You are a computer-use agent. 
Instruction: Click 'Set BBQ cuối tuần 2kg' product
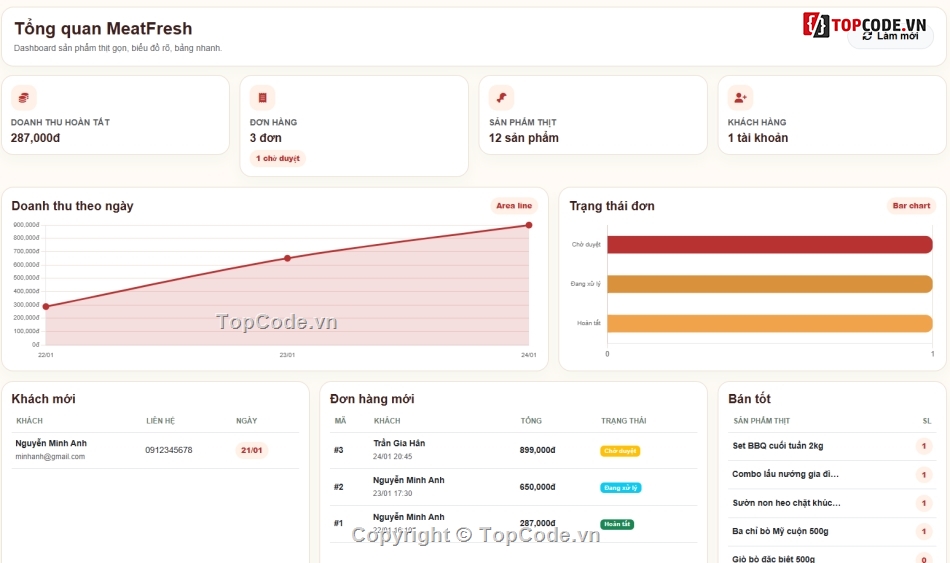777,446
